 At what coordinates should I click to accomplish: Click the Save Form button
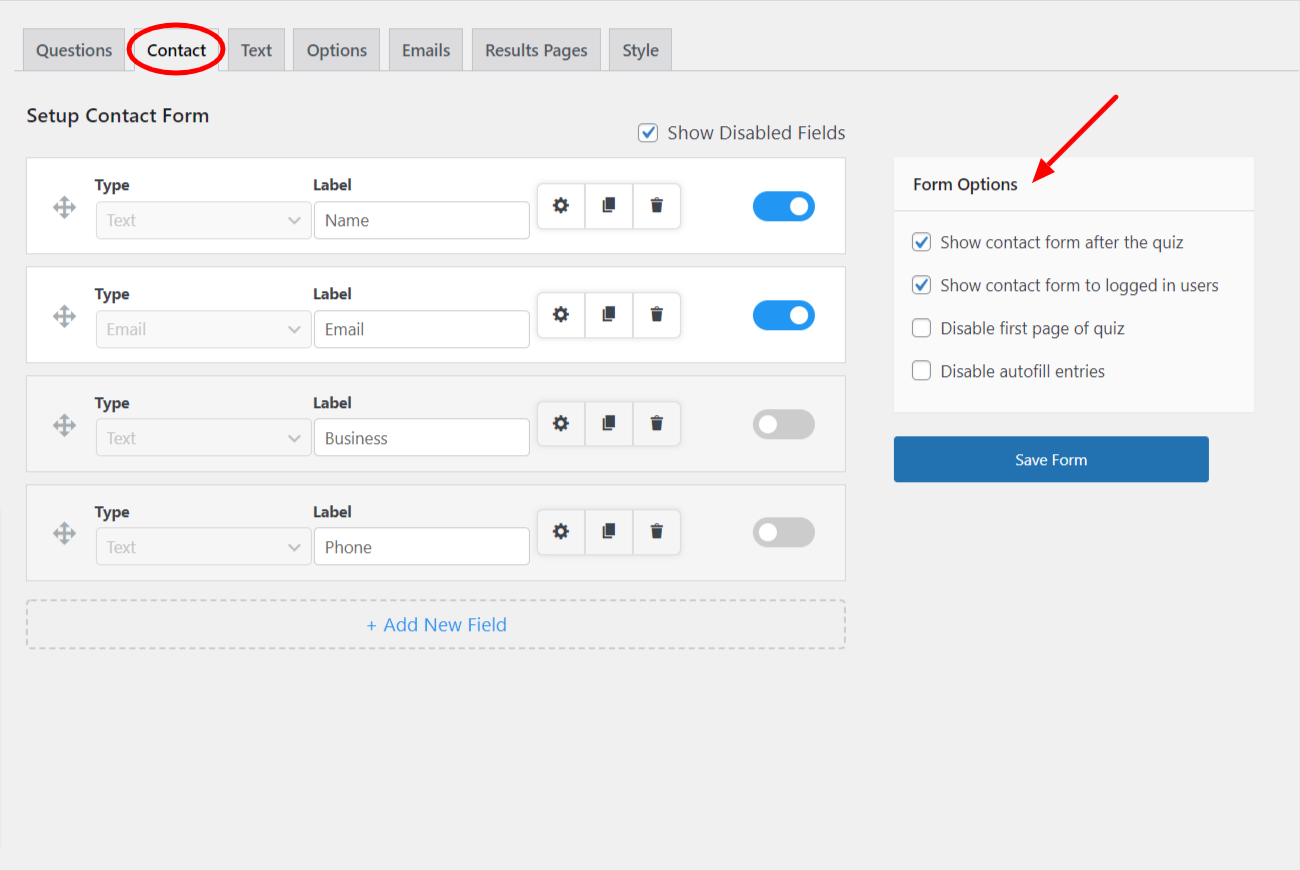tap(1050, 459)
